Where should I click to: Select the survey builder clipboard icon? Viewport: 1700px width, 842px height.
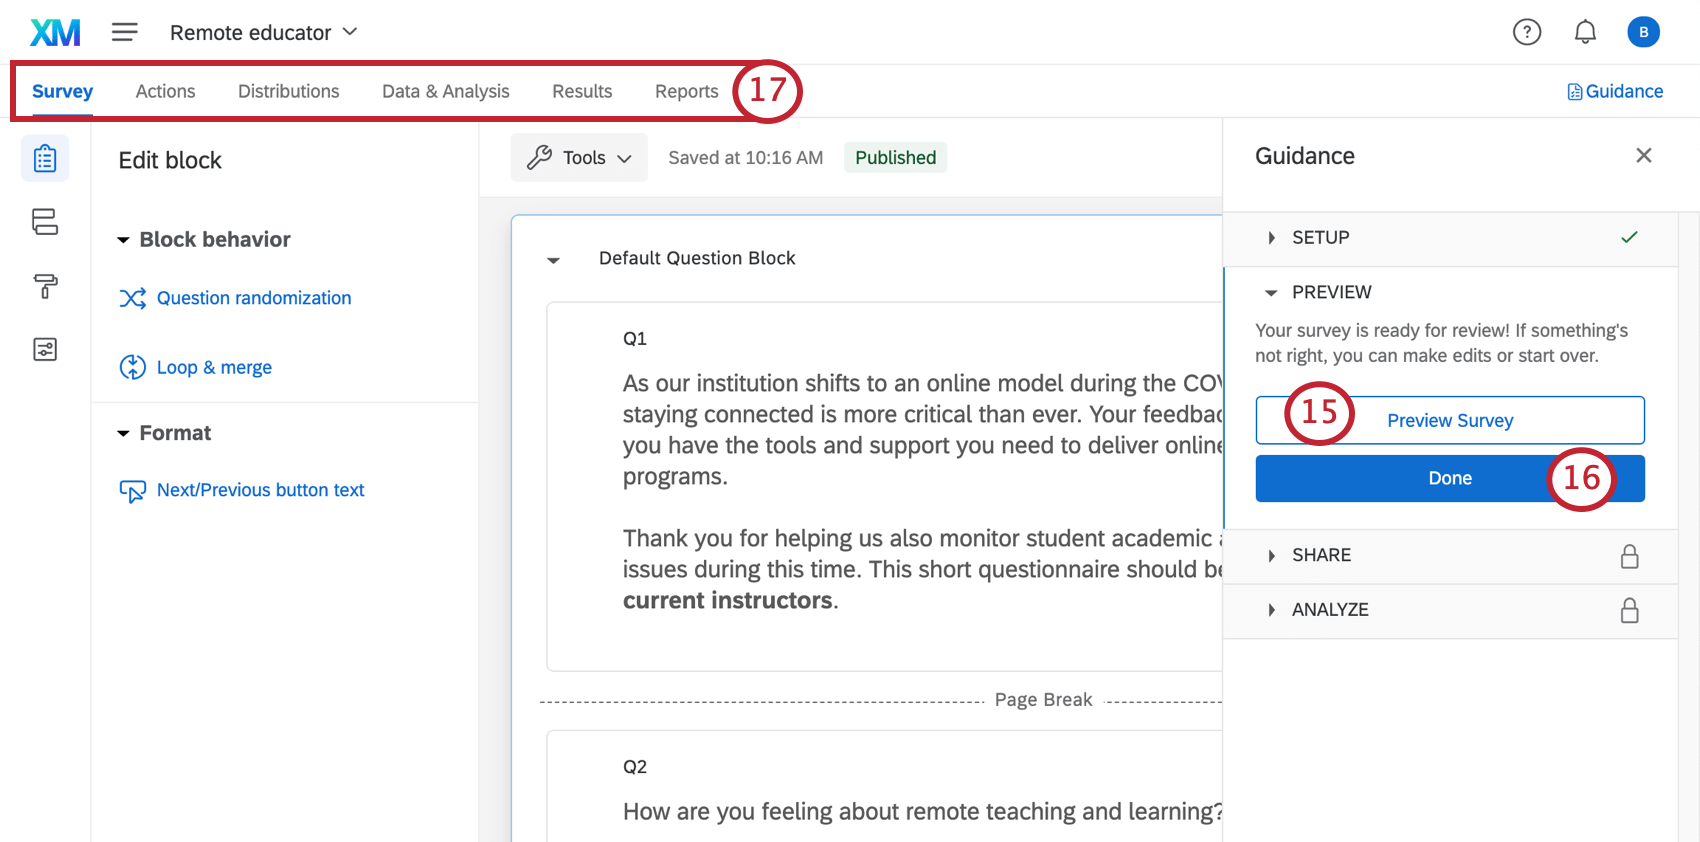point(45,159)
